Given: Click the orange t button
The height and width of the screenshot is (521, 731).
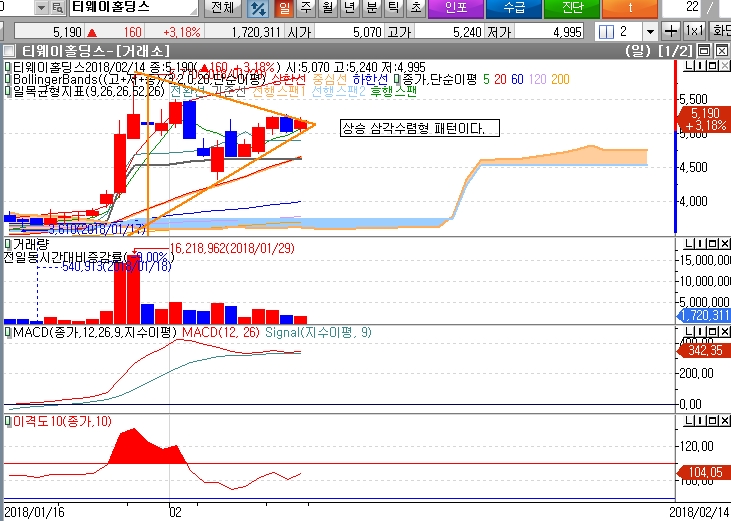Looking at the screenshot, I should click(630, 8).
